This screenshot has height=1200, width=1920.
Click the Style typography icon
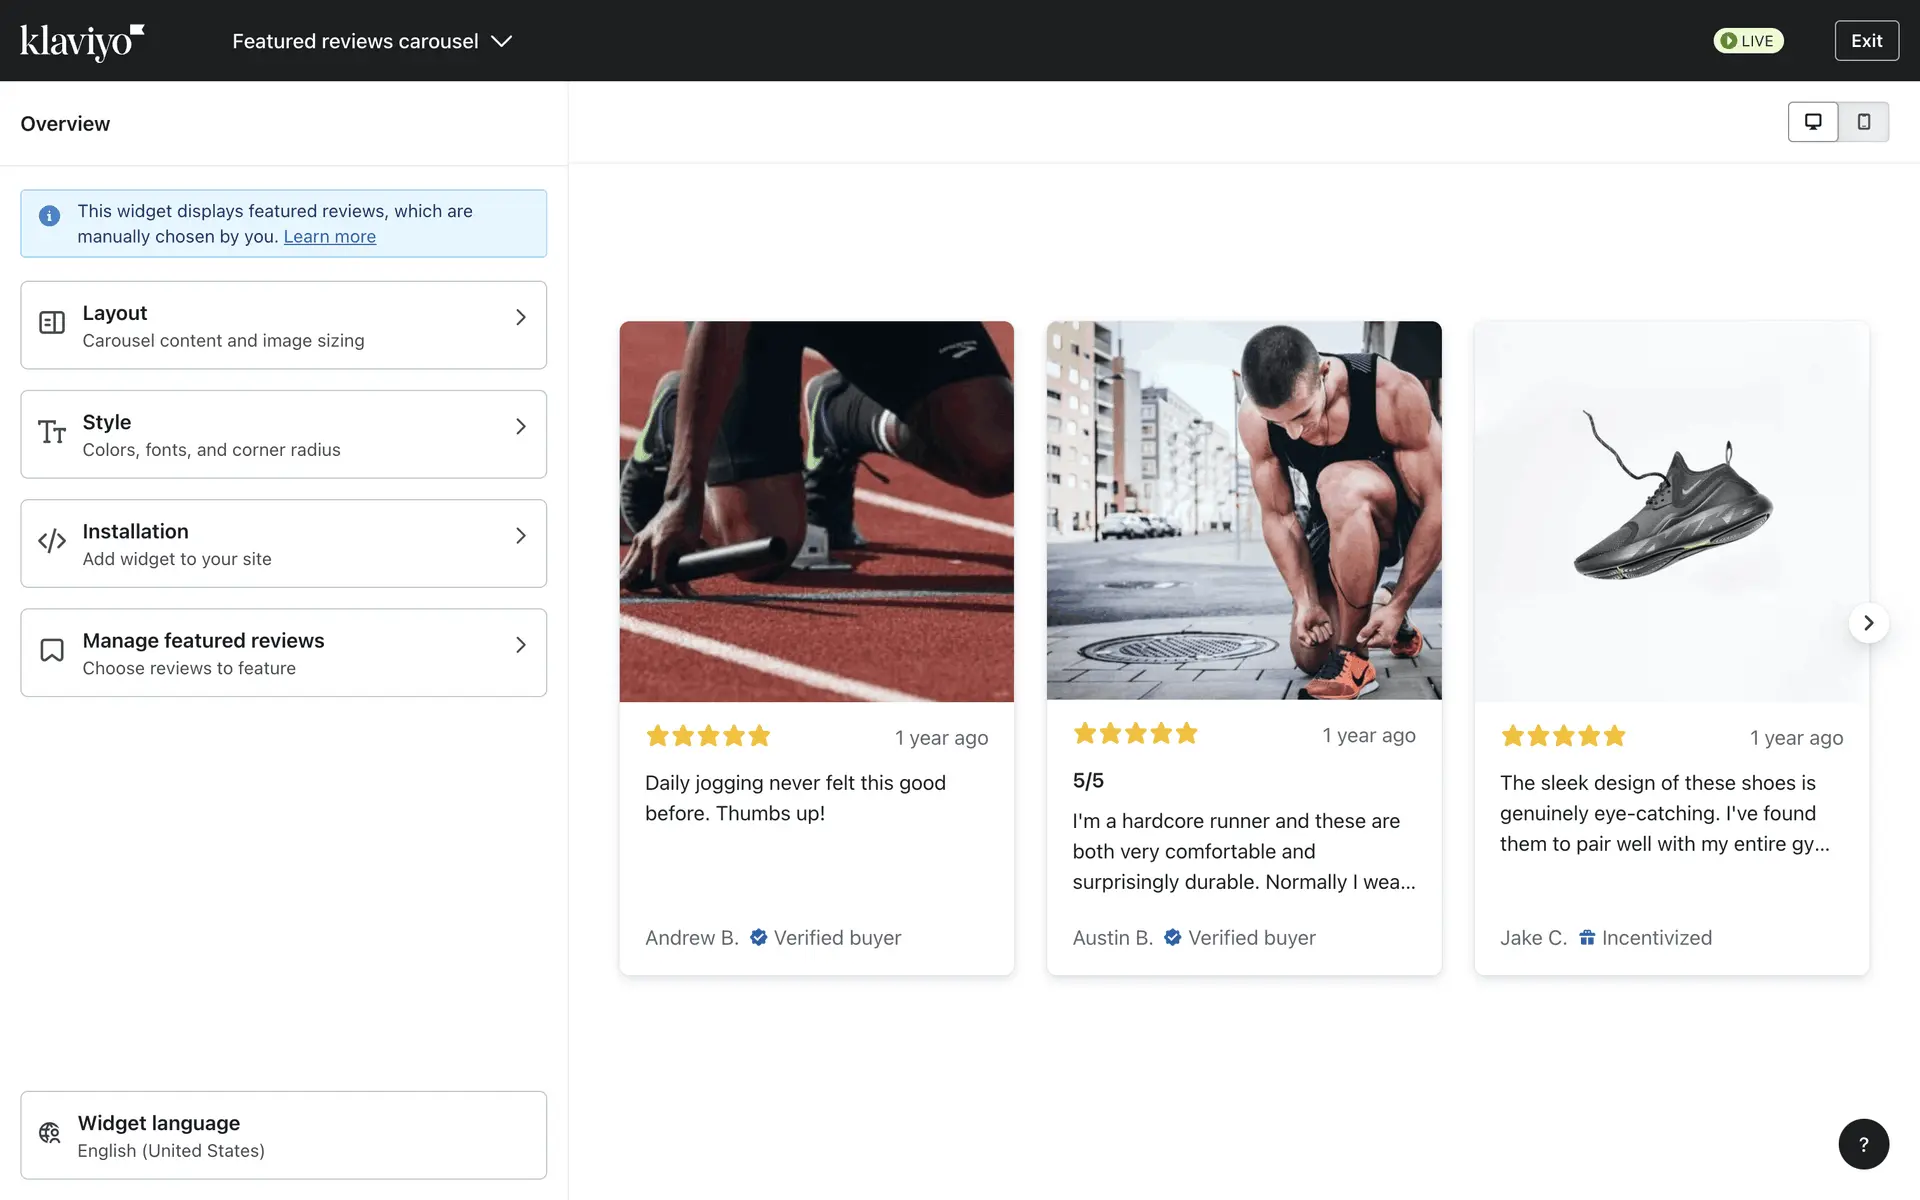click(52, 432)
